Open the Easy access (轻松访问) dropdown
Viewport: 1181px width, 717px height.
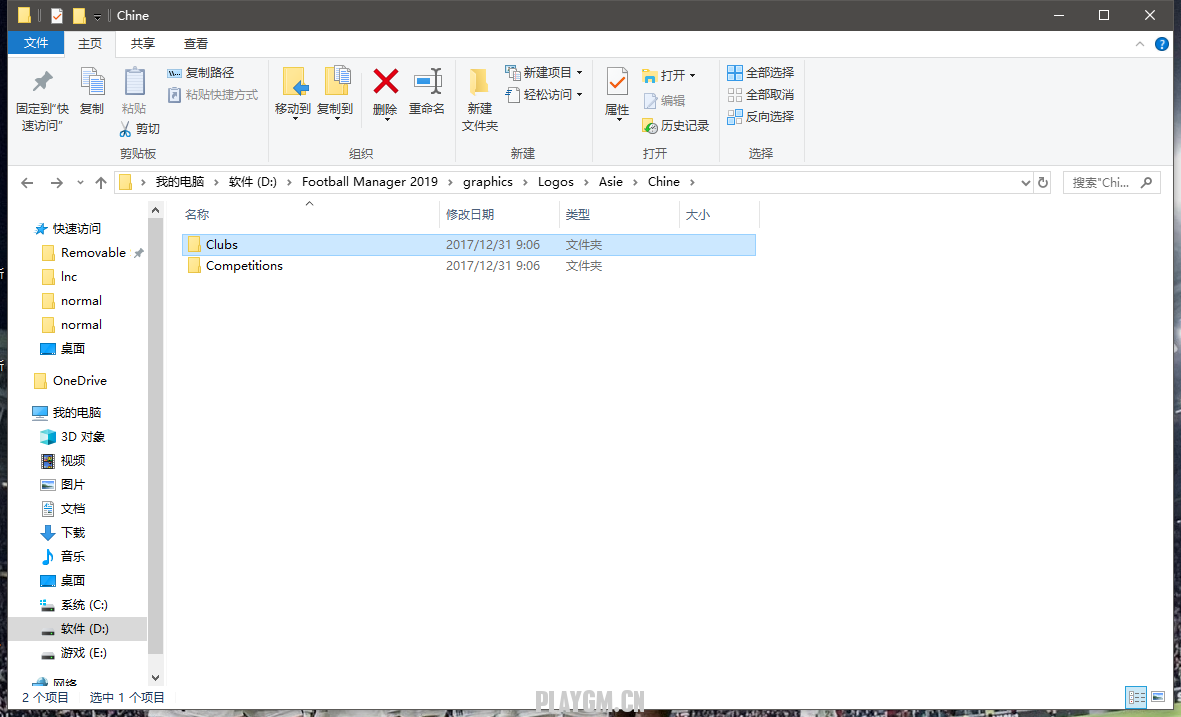point(544,94)
